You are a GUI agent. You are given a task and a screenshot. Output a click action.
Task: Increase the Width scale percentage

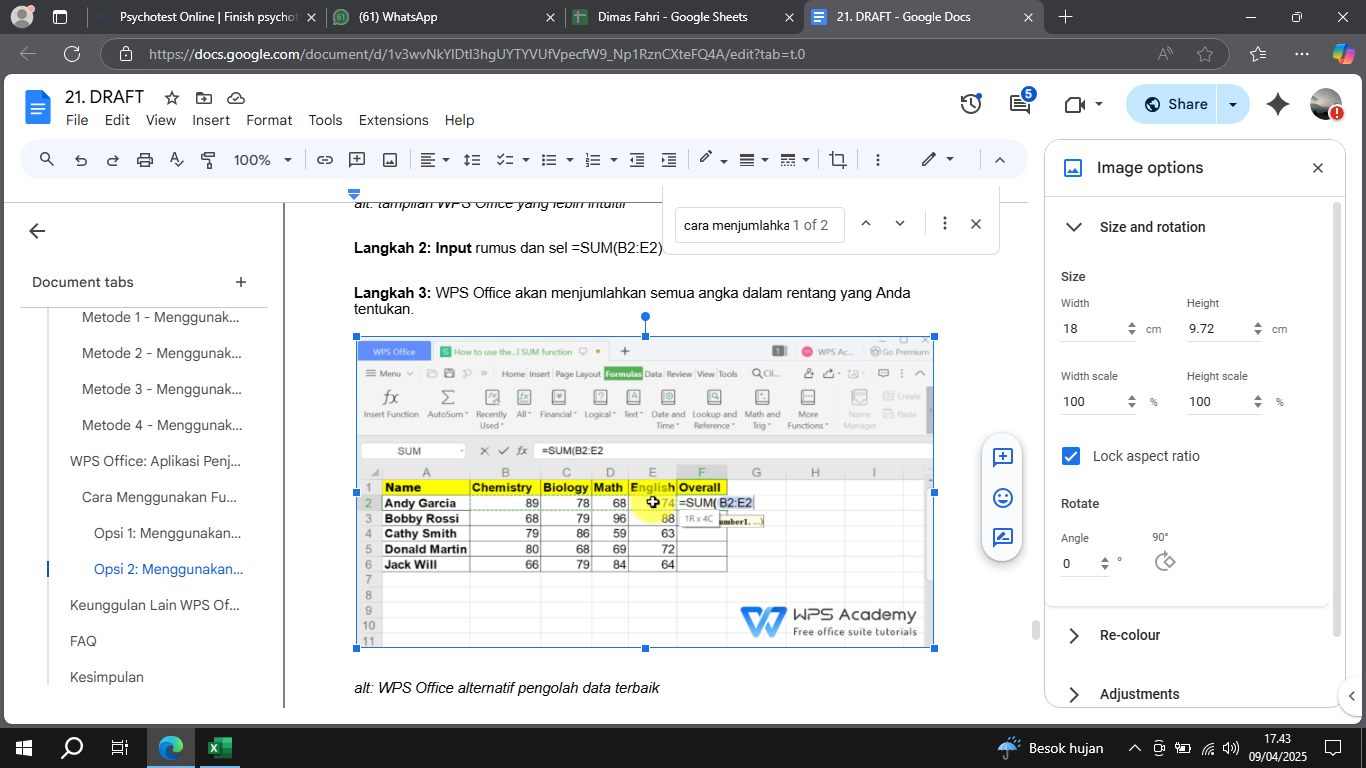pyautogui.click(x=1131, y=396)
